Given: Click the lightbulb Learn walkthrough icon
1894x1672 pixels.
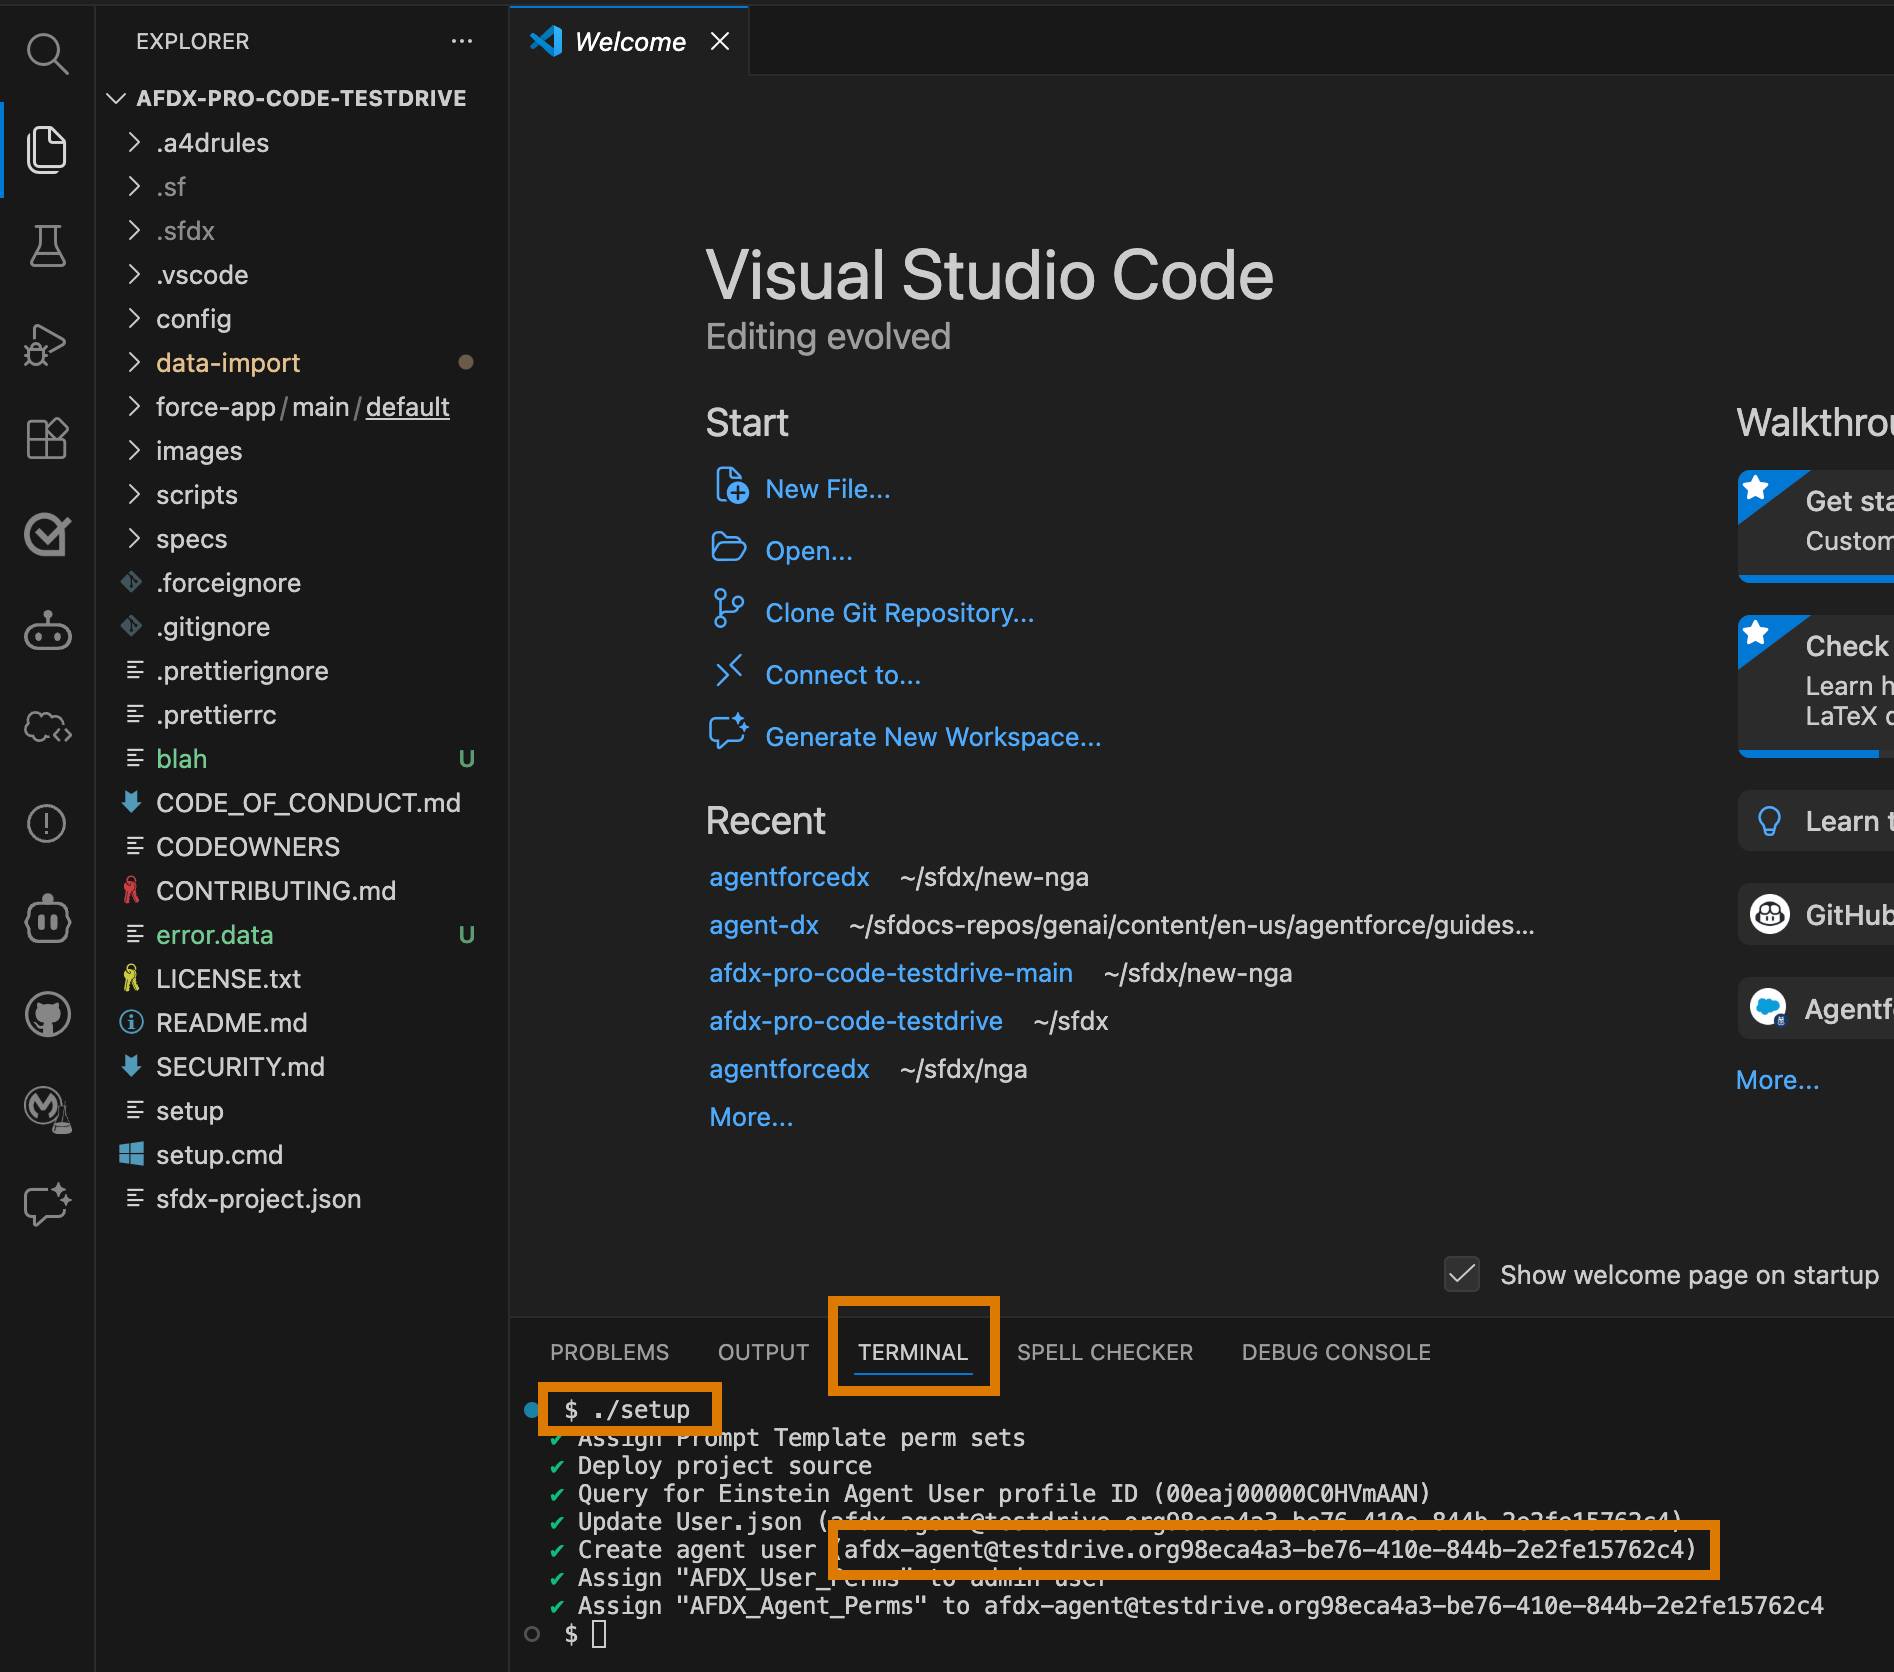Looking at the screenshot, I should [1769, 821].
